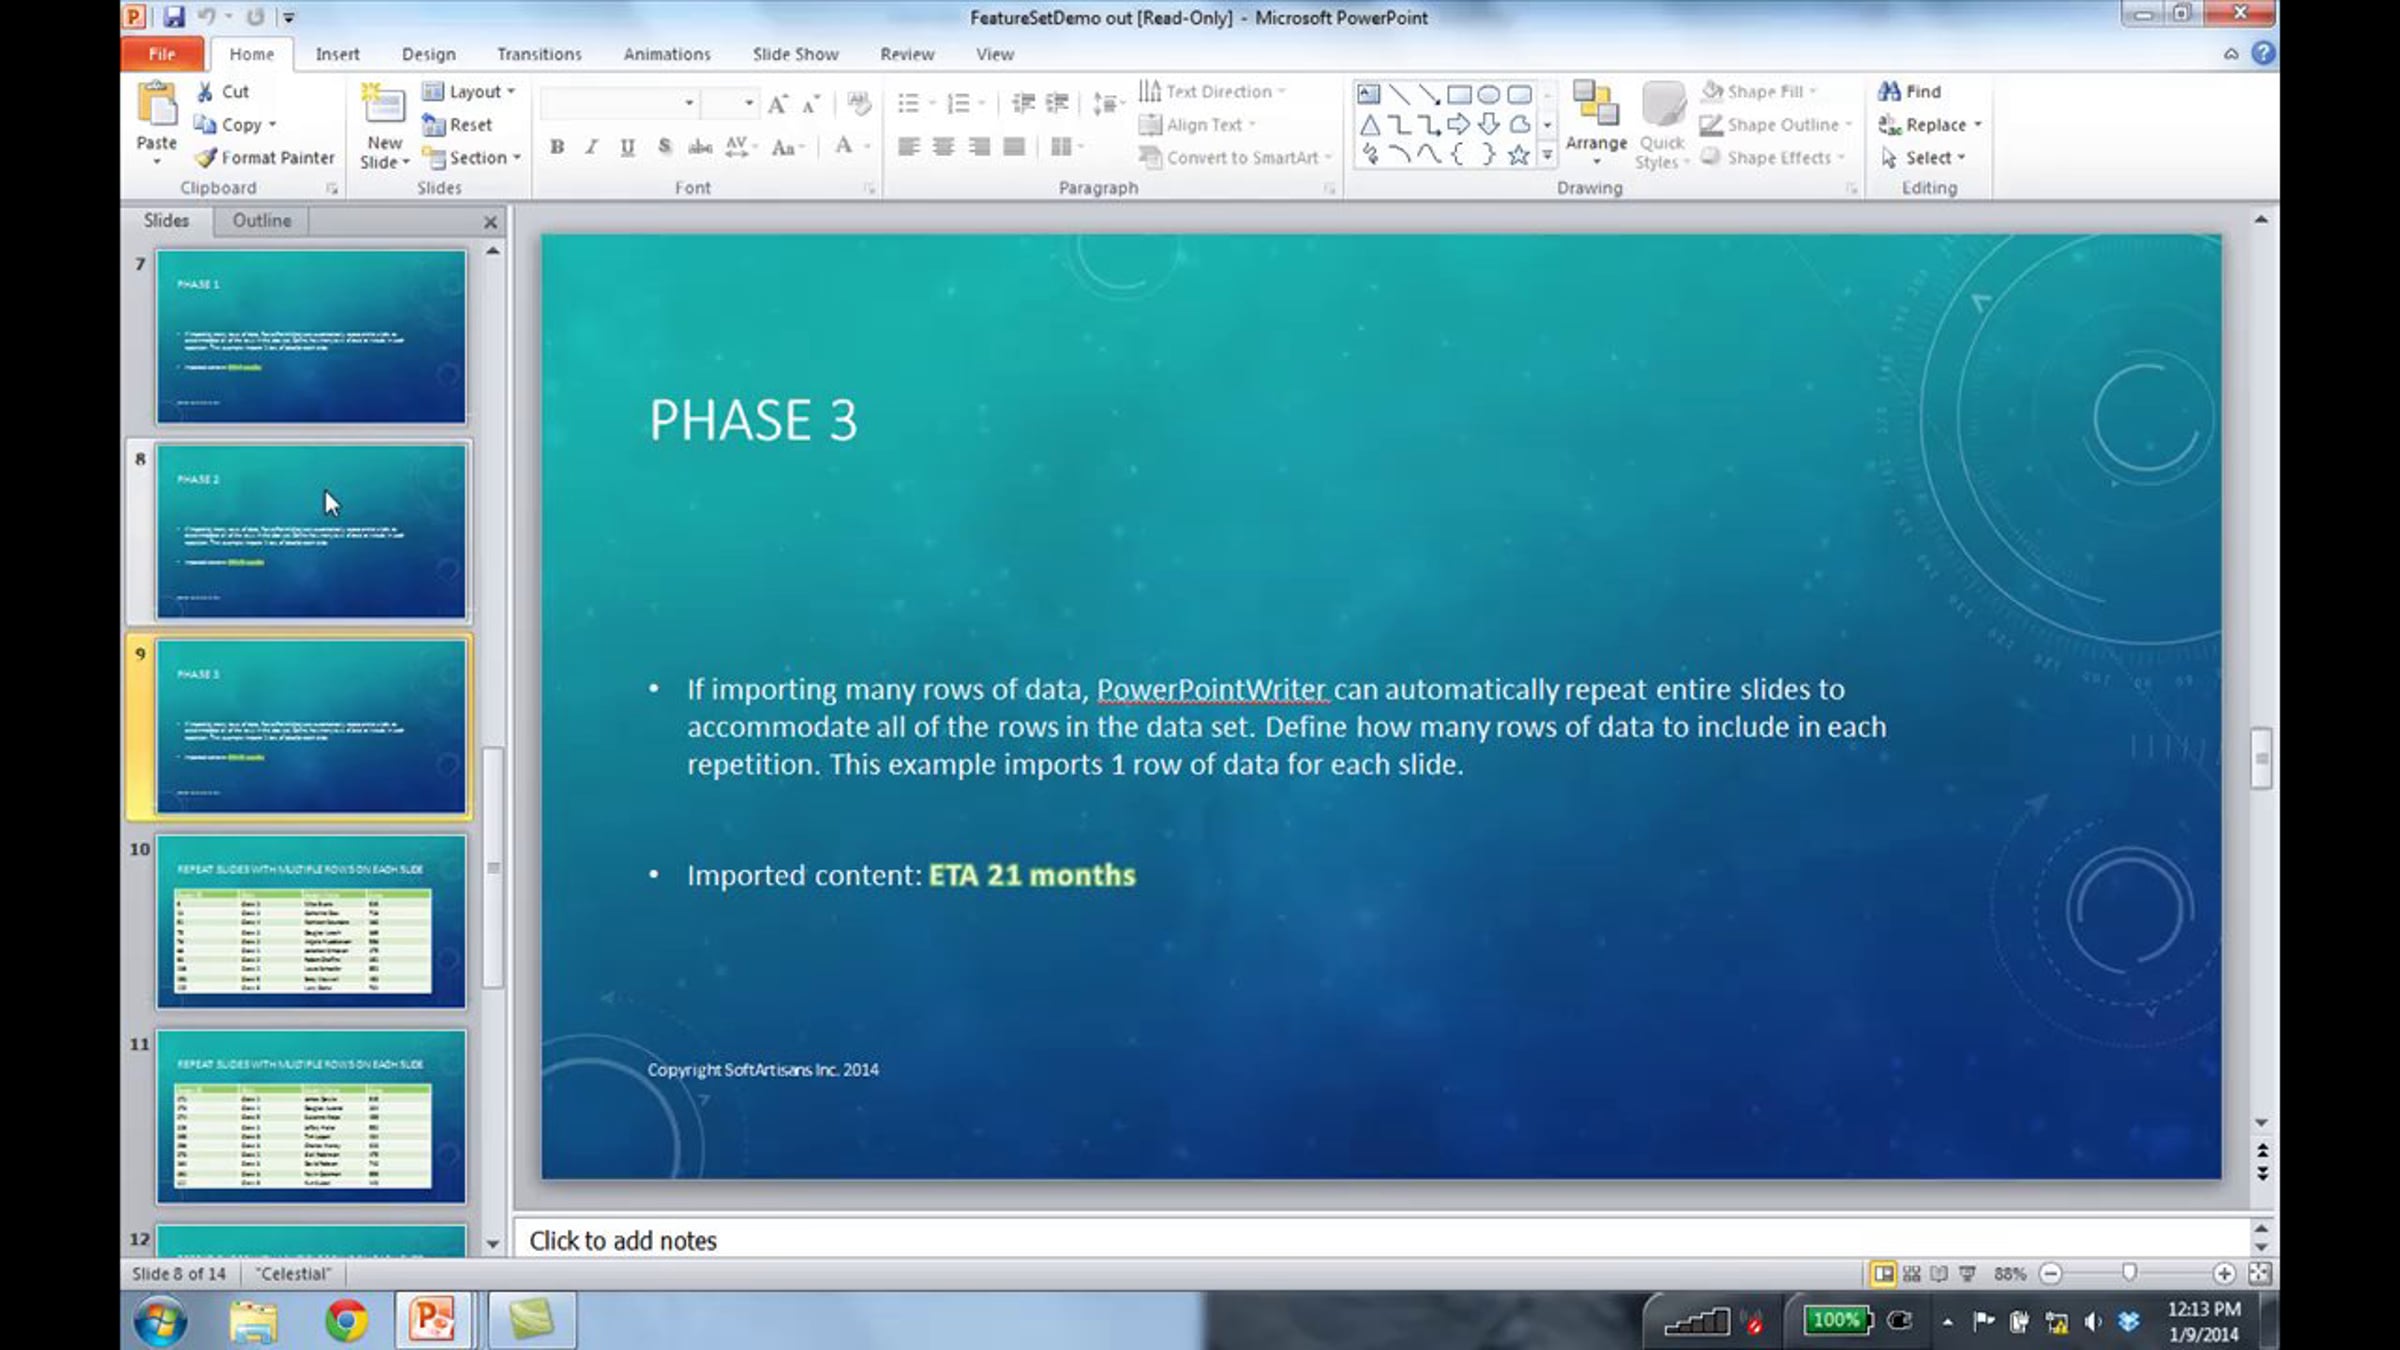Click the zoom slider handle
The height and width of the screenshot is (1350, 2400).
tap(2129, 1273)
